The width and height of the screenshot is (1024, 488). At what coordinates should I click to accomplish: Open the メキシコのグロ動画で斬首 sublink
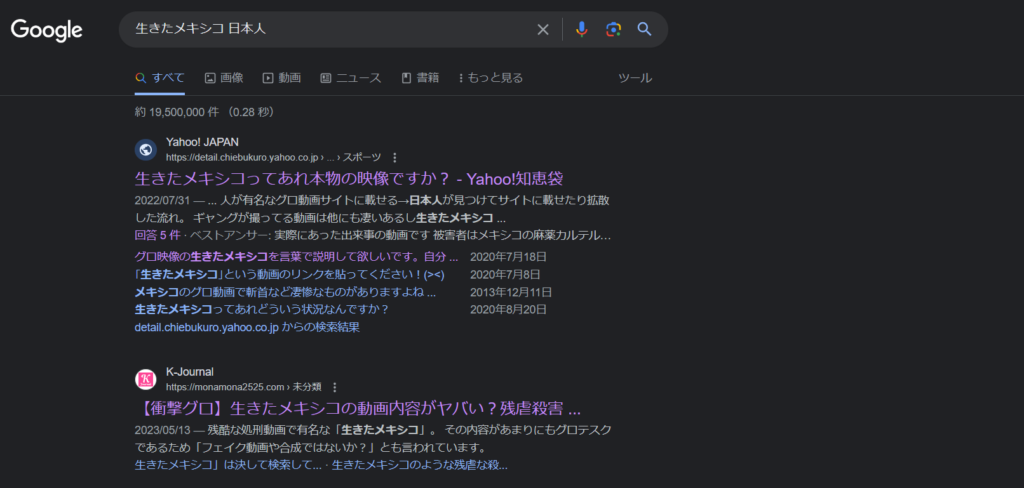pos(285,292)
